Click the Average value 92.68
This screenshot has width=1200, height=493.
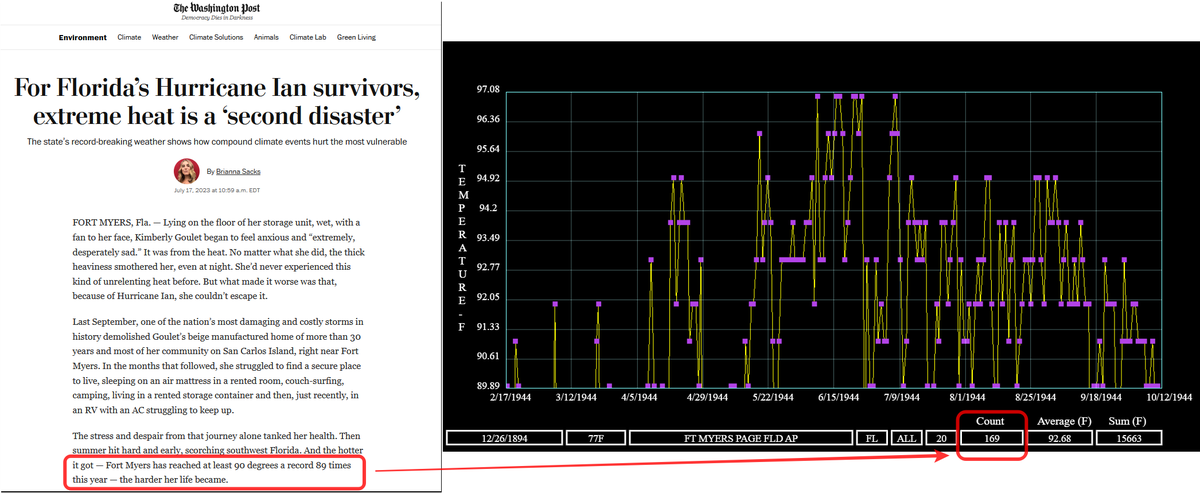click(x=1058, y=438)
